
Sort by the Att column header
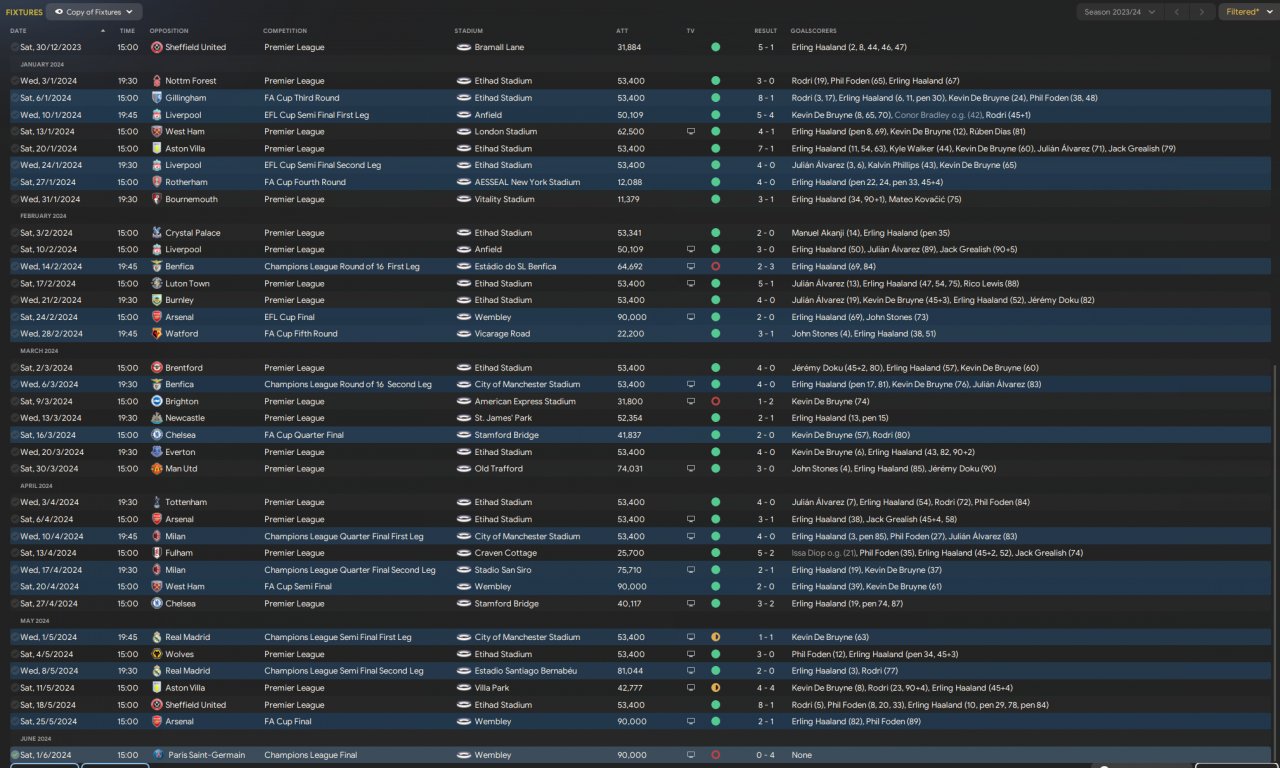click(622, 31)
